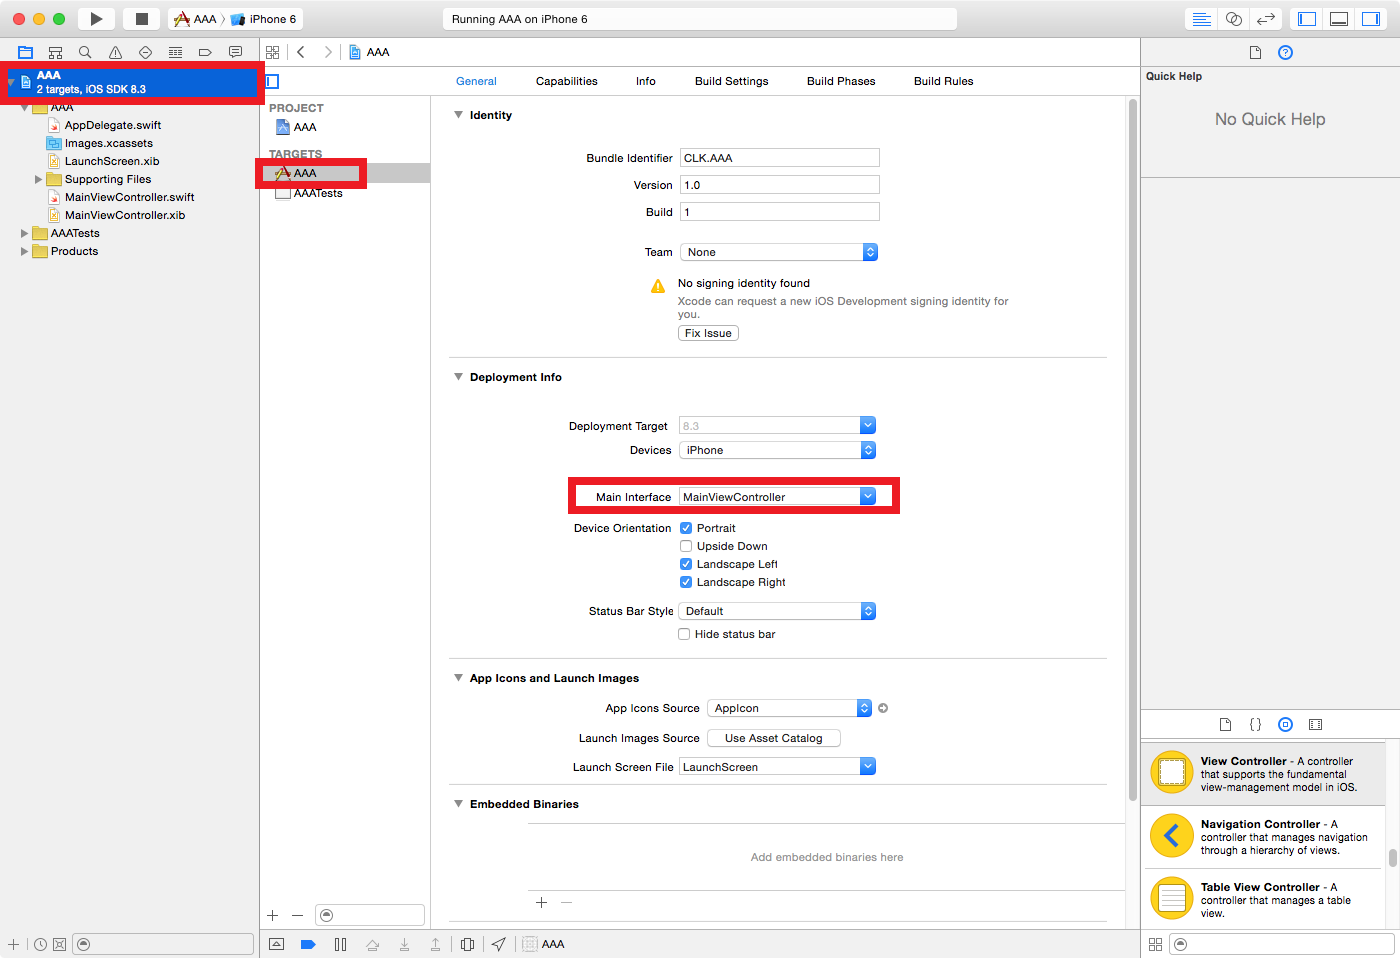Edit the Version field
The width and height of the screenshot is (1400, 958).
click(780, 185)
